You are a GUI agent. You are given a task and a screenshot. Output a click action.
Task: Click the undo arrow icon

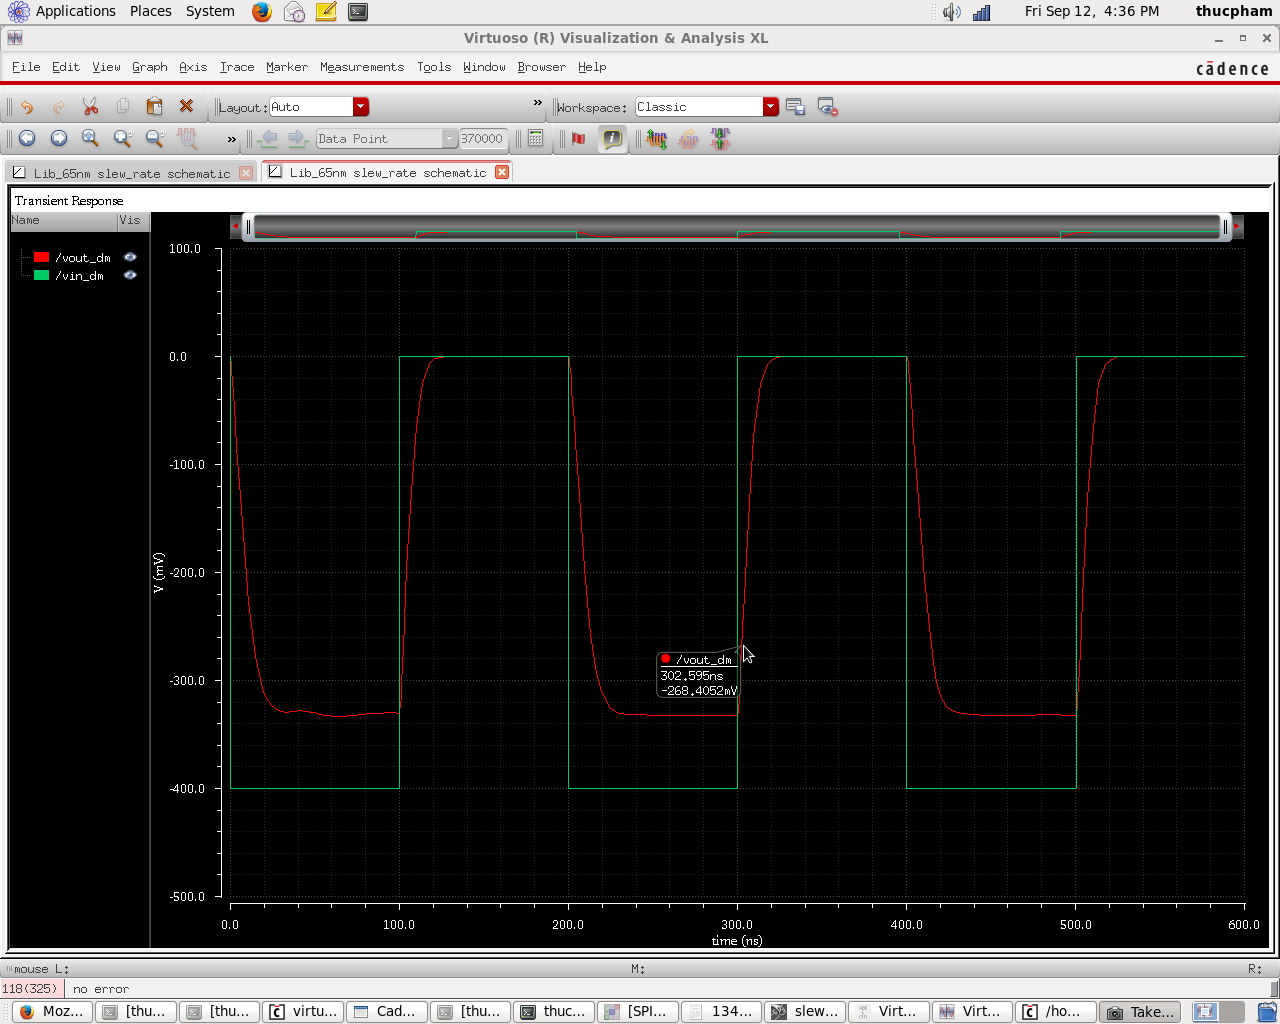click(27, 107)
